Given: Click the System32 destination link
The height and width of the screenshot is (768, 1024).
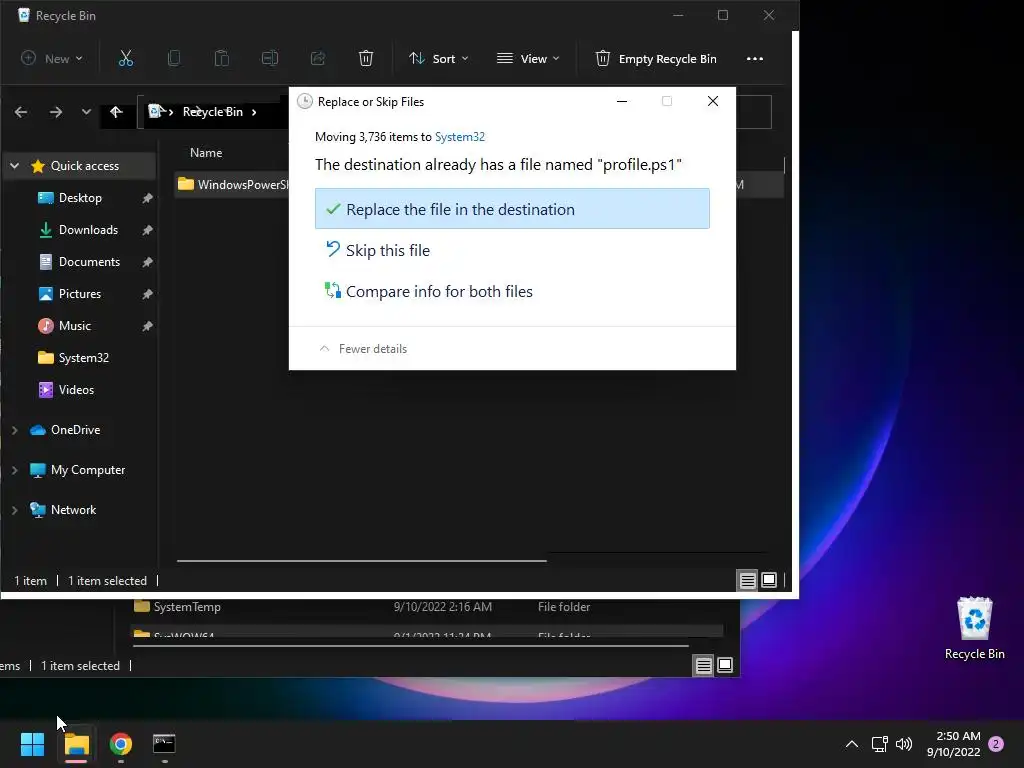Looking at the screenshot, I should (460, 137).
